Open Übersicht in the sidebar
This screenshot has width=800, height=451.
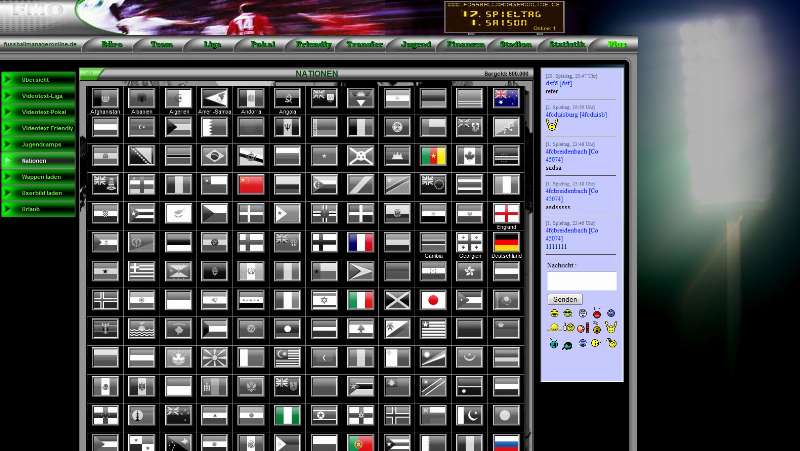click(x=39, y=80)
